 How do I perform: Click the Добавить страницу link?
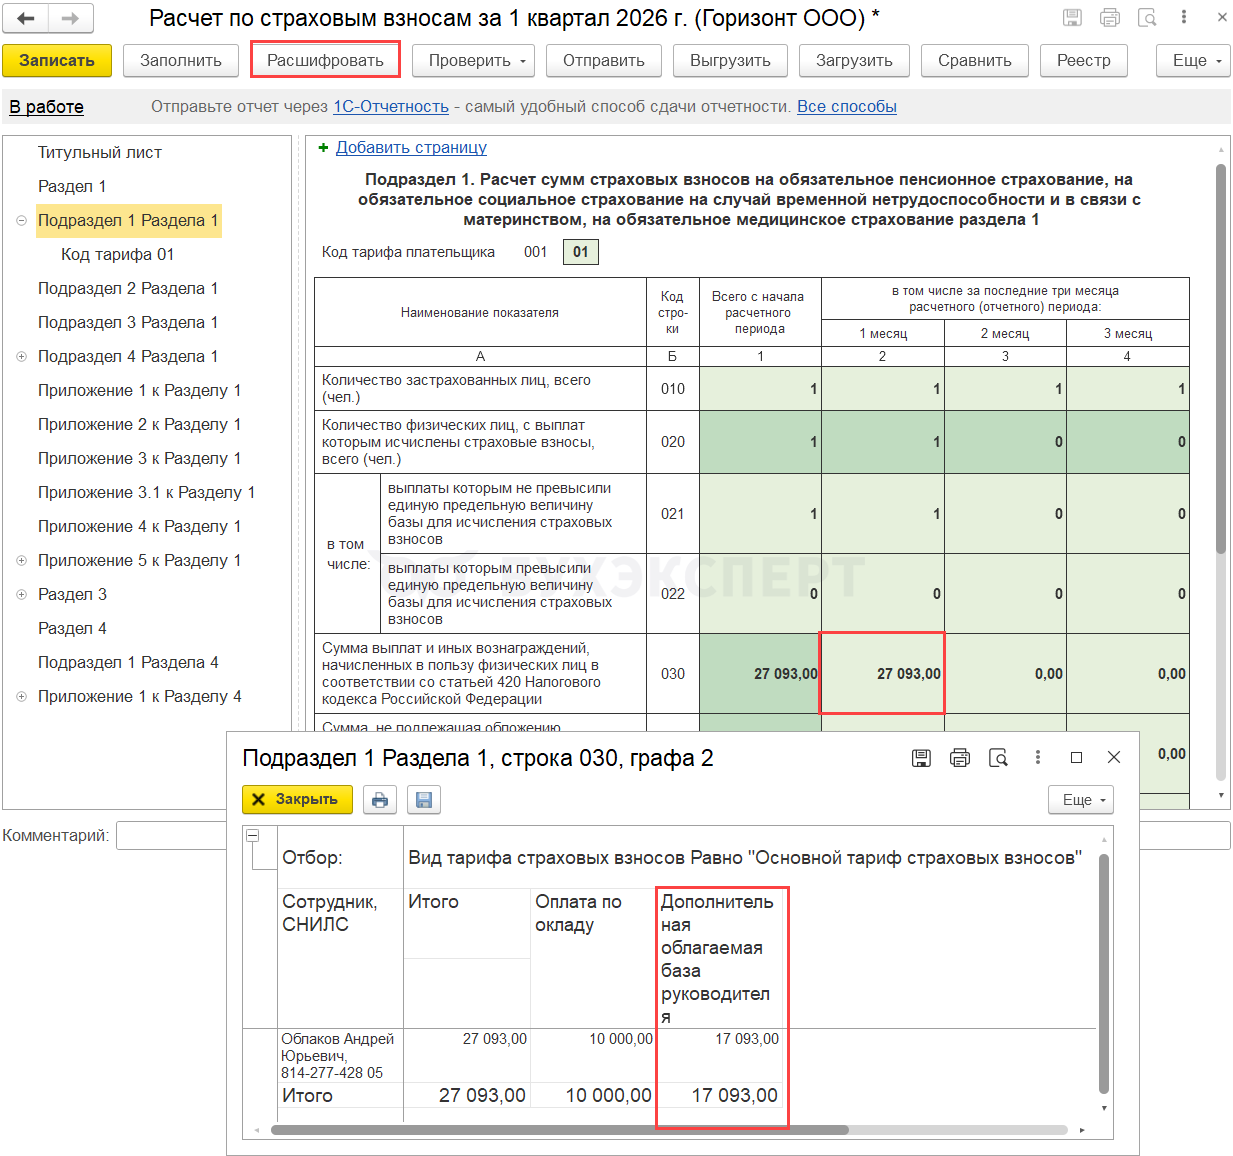pyautogui.click(x=411, y=148)
